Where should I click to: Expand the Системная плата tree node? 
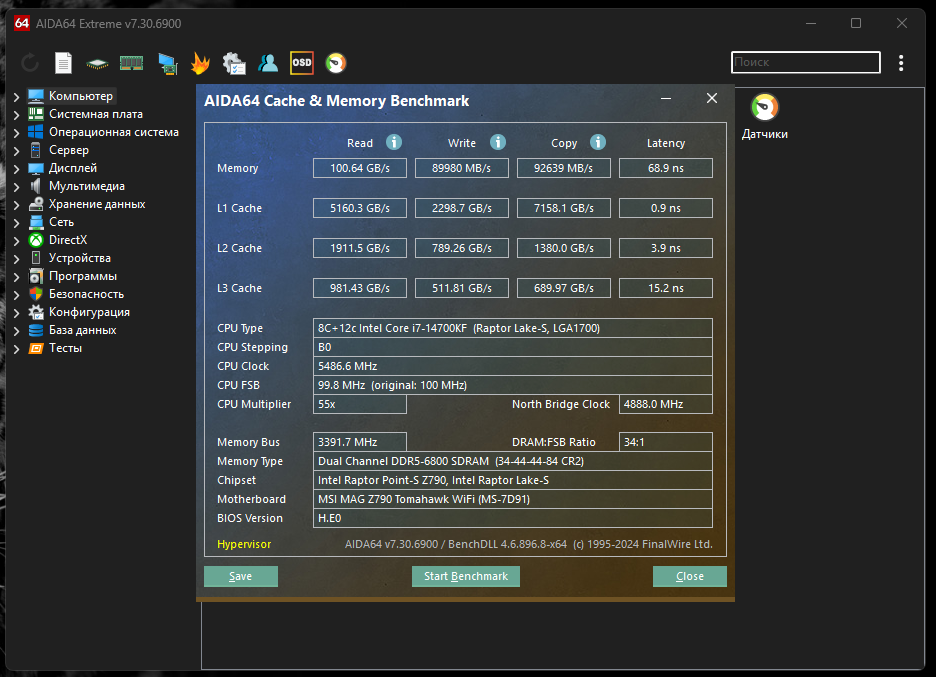17,115
